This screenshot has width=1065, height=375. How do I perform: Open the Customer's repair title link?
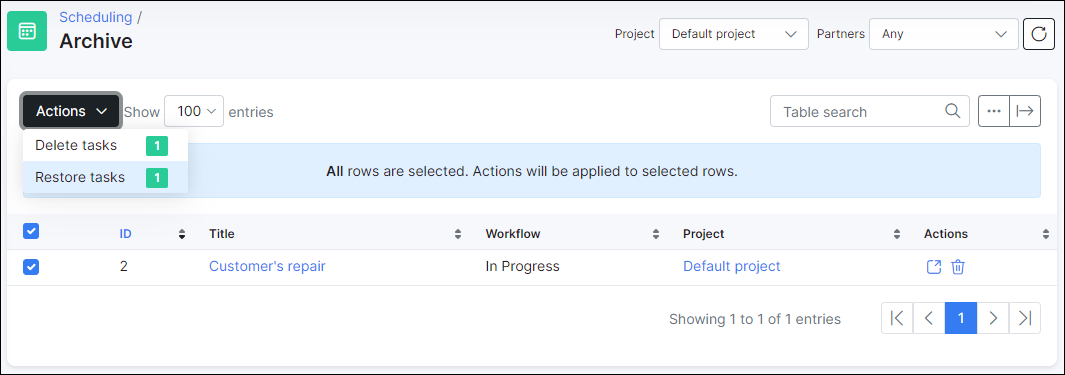tap(267, 266)
